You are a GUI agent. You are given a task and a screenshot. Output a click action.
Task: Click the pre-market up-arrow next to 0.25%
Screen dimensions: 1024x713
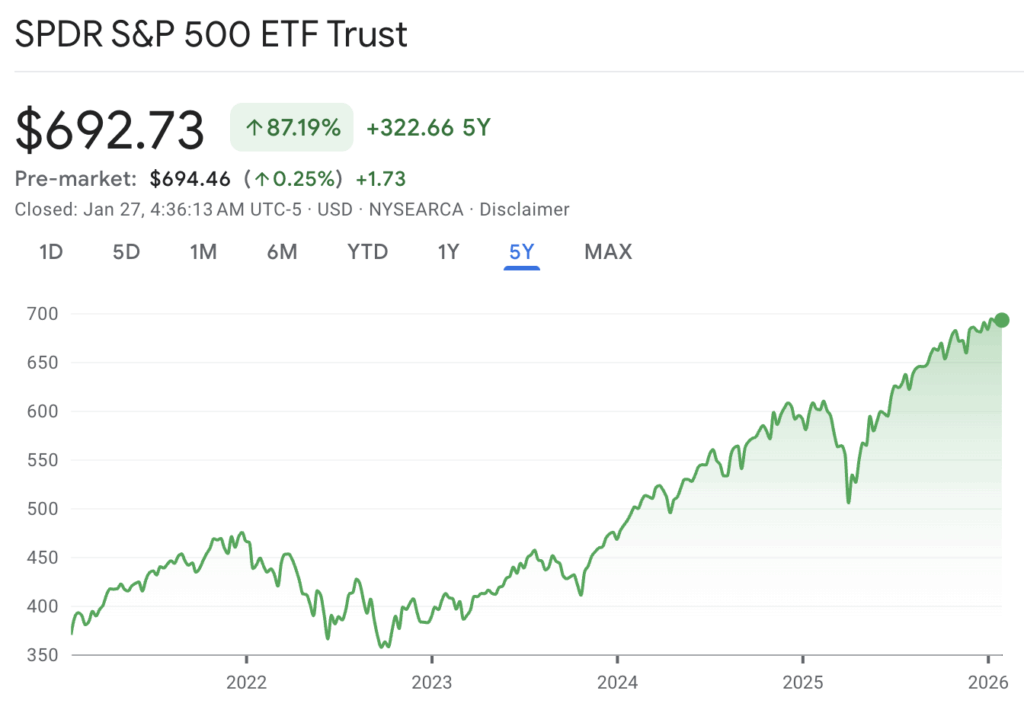coord(261,180)
